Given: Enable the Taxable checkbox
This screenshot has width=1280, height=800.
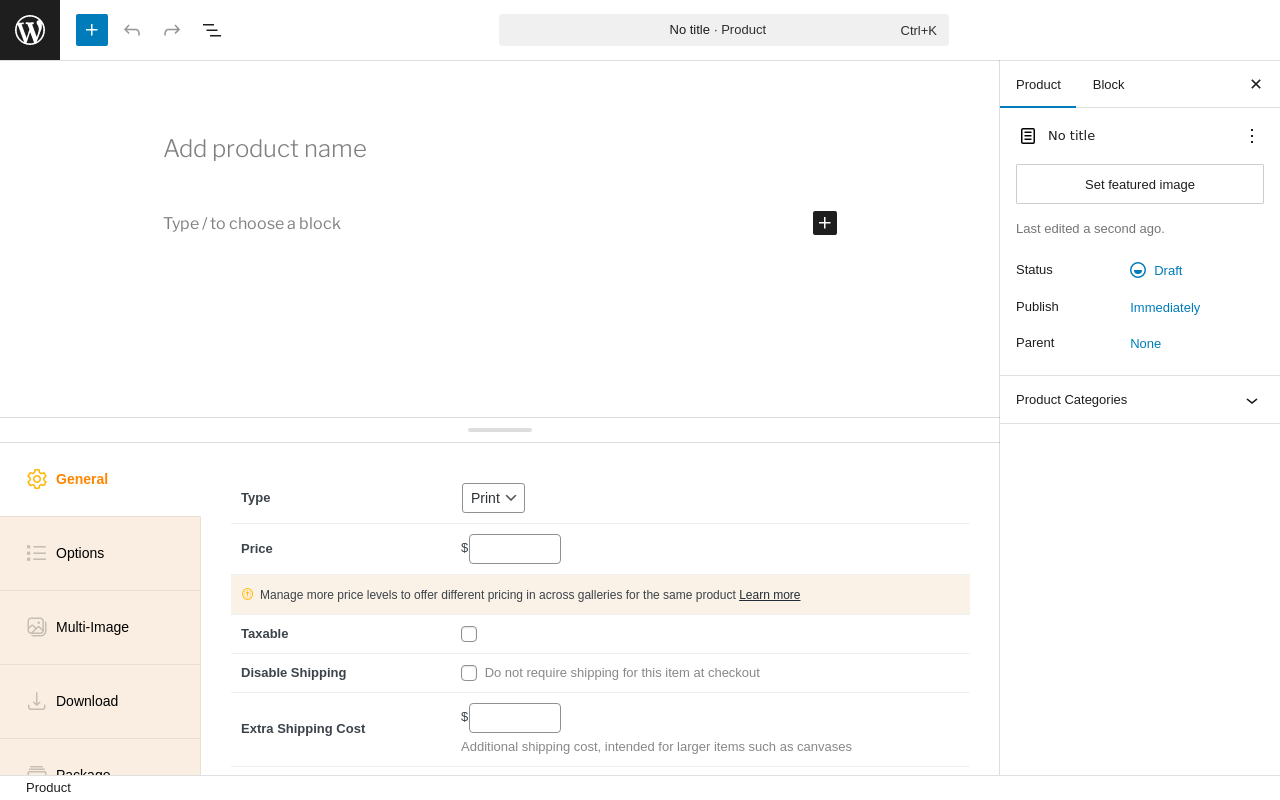Looking at the screenshot, I should [469, 634].
